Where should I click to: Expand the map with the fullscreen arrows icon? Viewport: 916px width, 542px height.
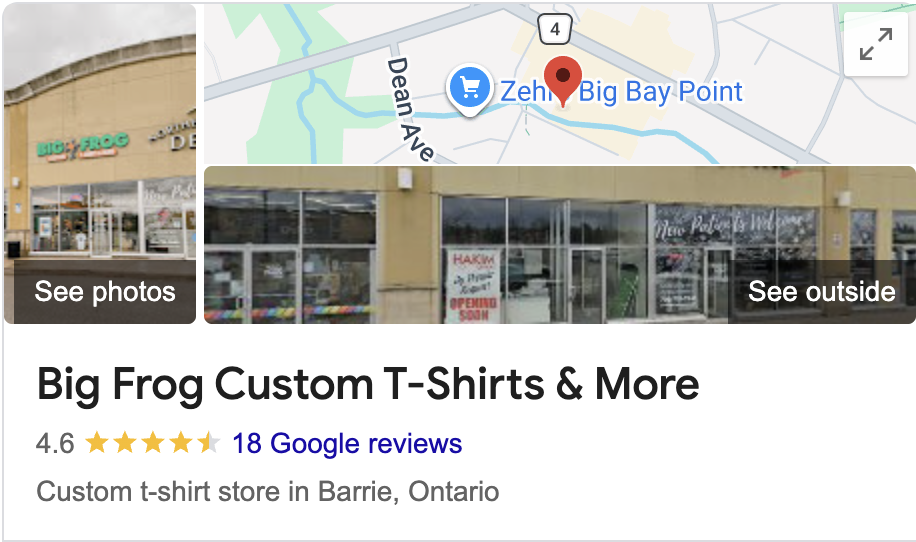coord(876,44)
